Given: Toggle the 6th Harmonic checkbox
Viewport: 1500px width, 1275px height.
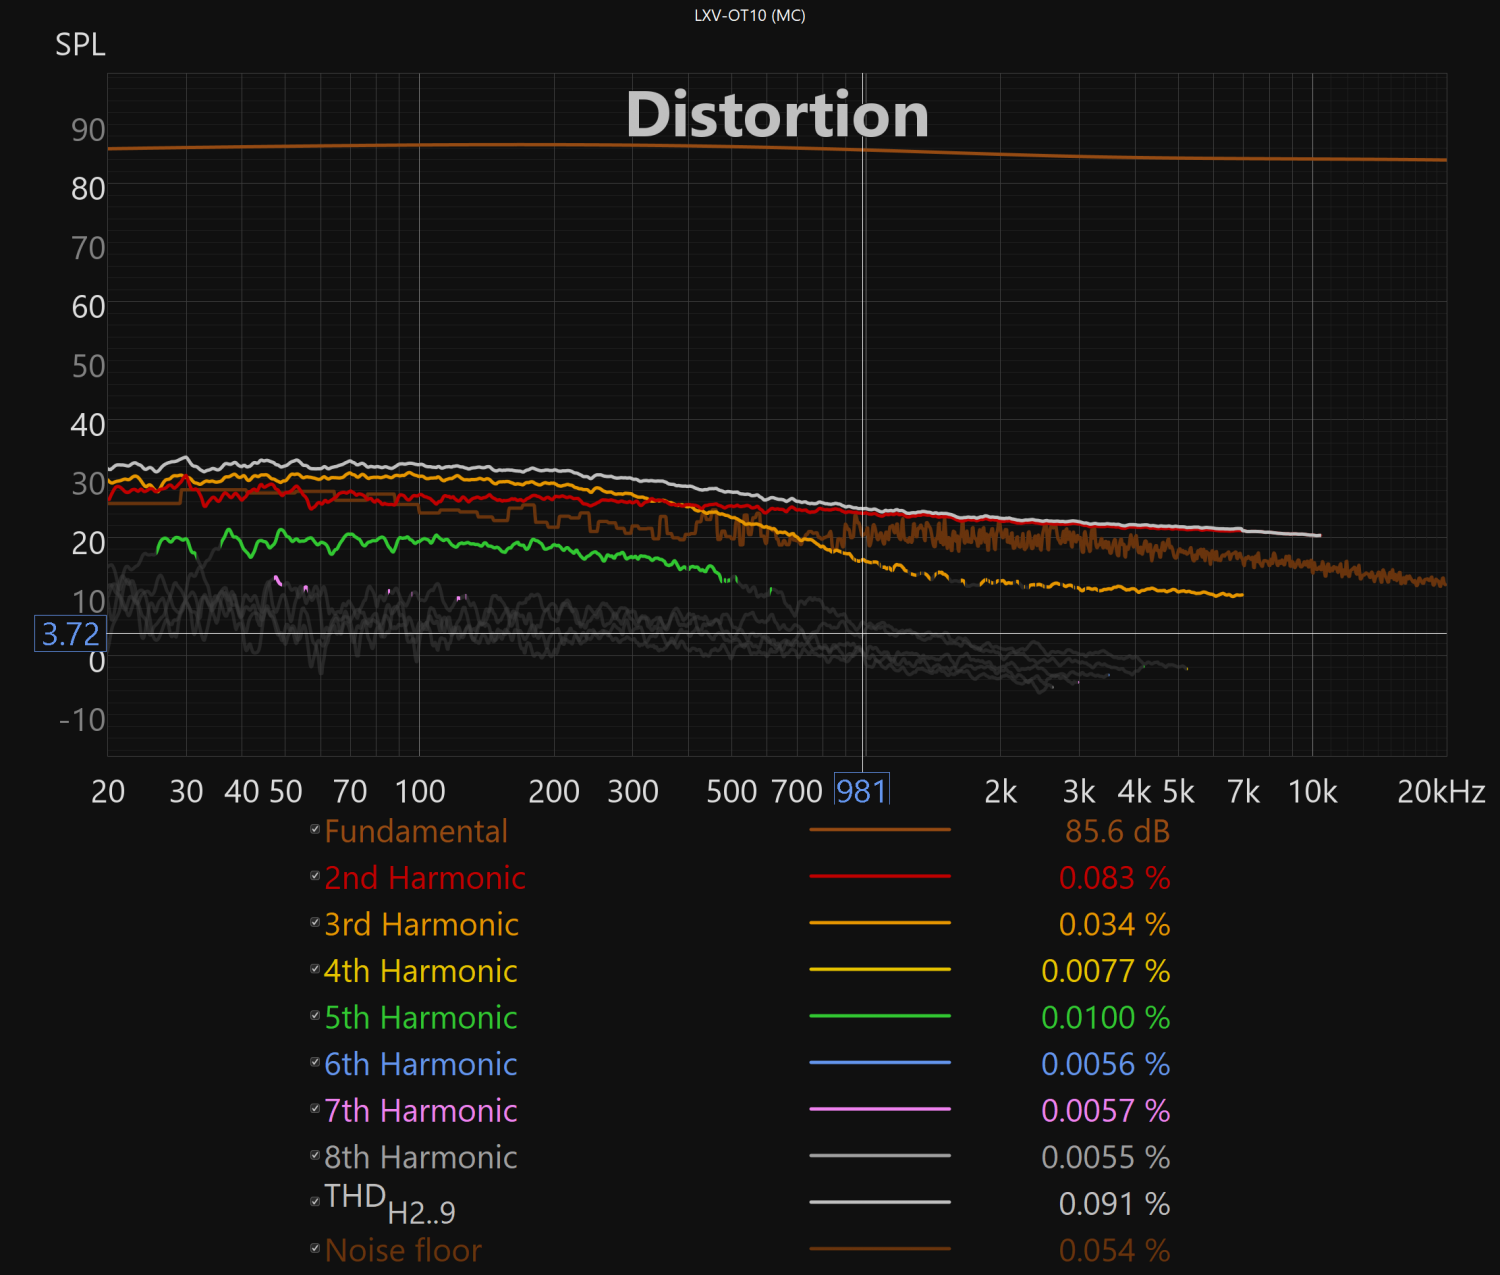Looking at the screenshot, I should [315, 1062].
